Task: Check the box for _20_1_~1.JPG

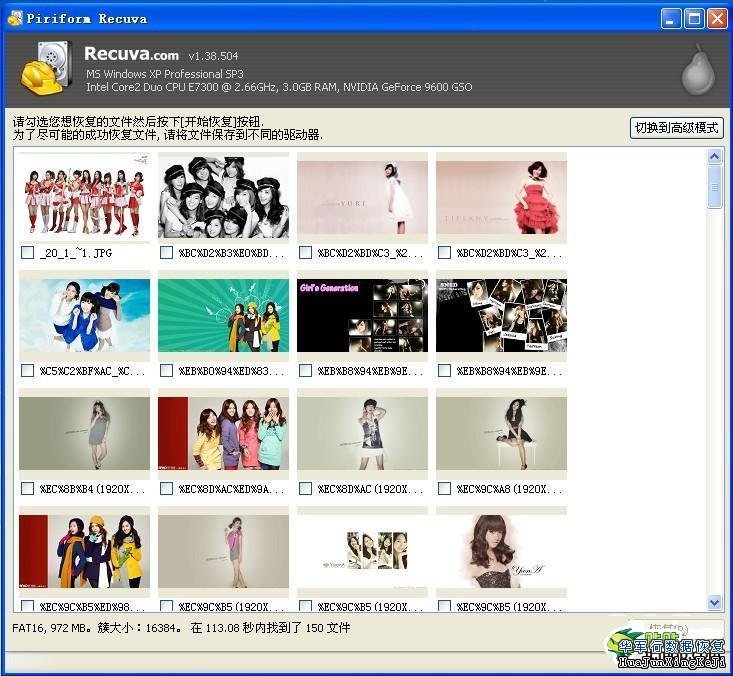Action: coord(27,253)
